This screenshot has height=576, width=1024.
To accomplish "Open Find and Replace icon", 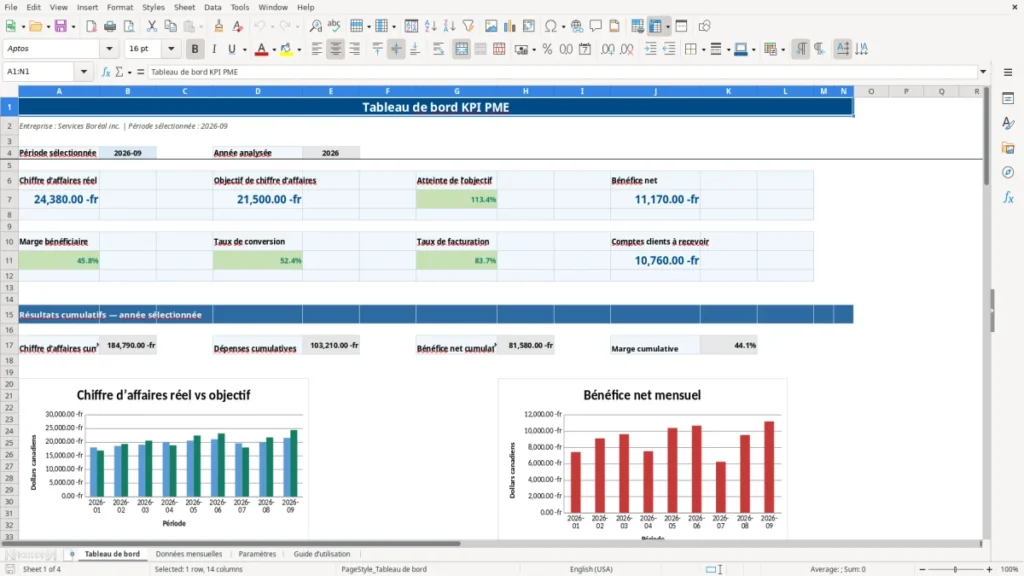I will pyautogui.click(x=315, y=26).
